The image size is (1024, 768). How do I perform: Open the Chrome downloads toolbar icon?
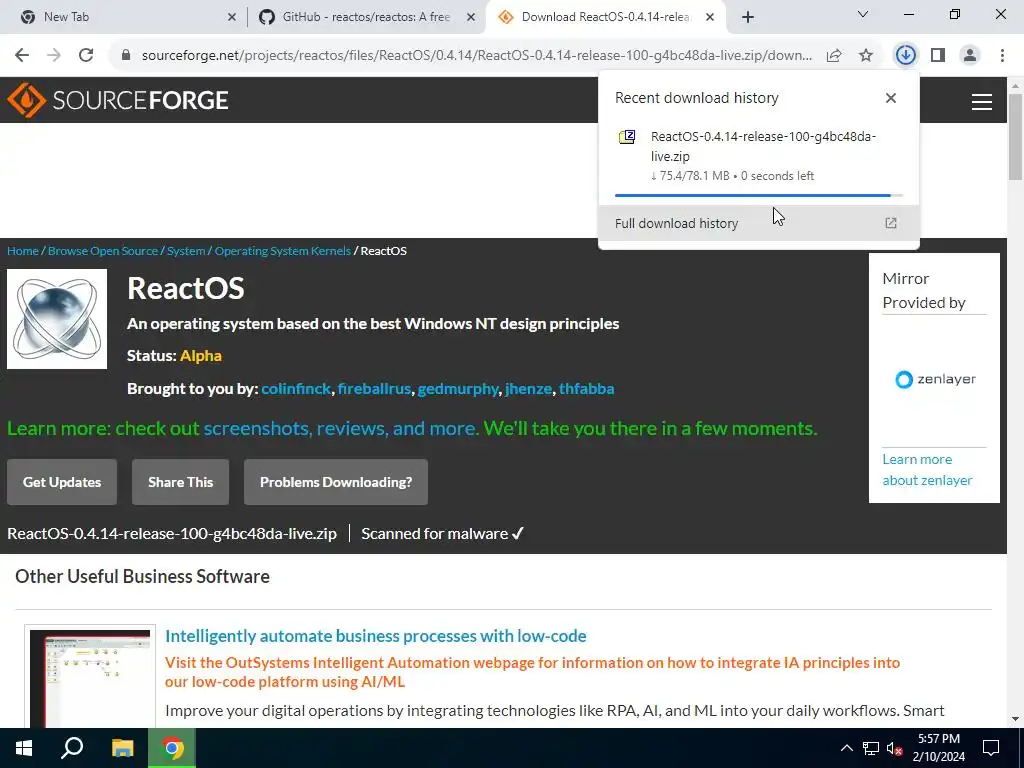click(x=905, y=55)
